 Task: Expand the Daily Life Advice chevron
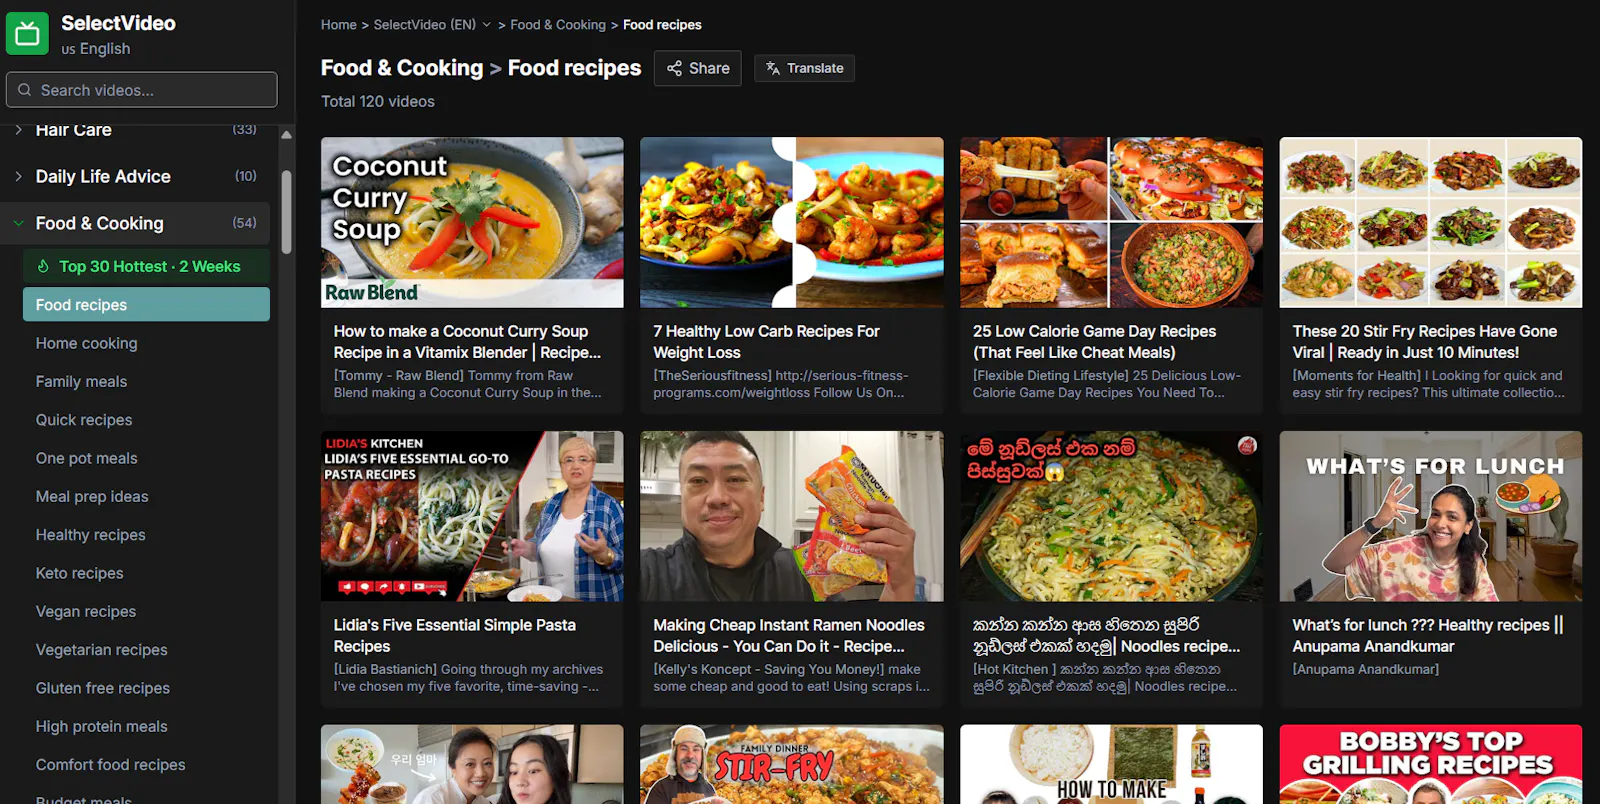pos(18,176)
